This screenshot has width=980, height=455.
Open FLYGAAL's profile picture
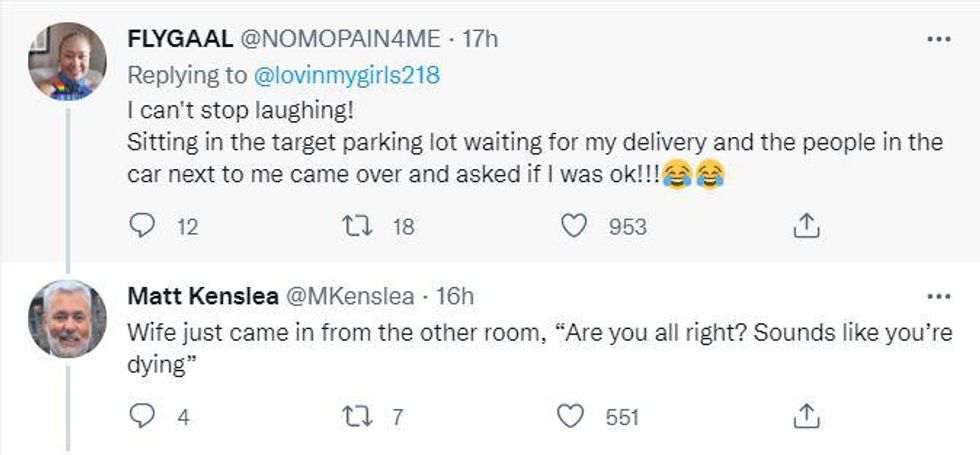pyautogui.click(x=67, y=61)
